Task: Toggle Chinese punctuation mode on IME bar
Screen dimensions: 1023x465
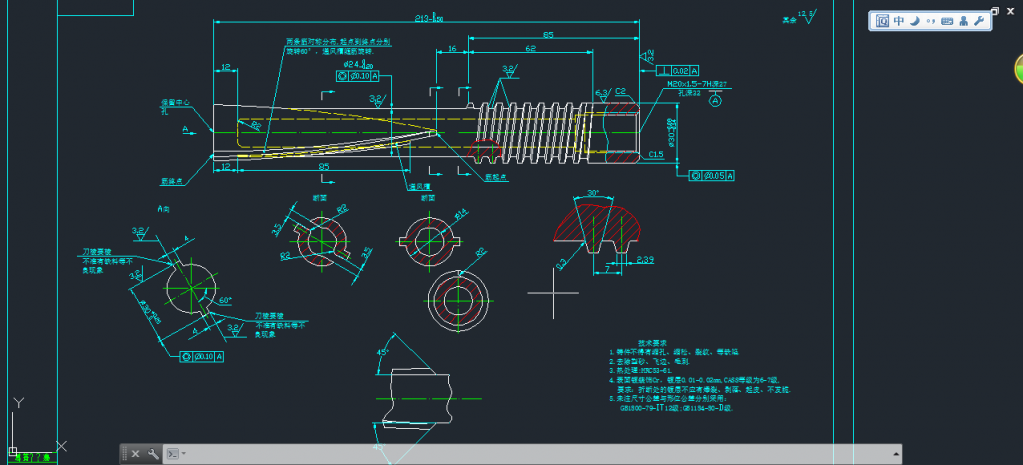Action: coord(930,21)
